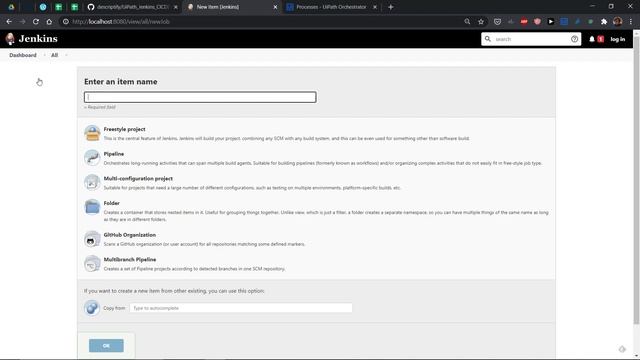Select the Multi-configuration project icon
Viewport: 640px width, 360px height.
pos(92,182)
